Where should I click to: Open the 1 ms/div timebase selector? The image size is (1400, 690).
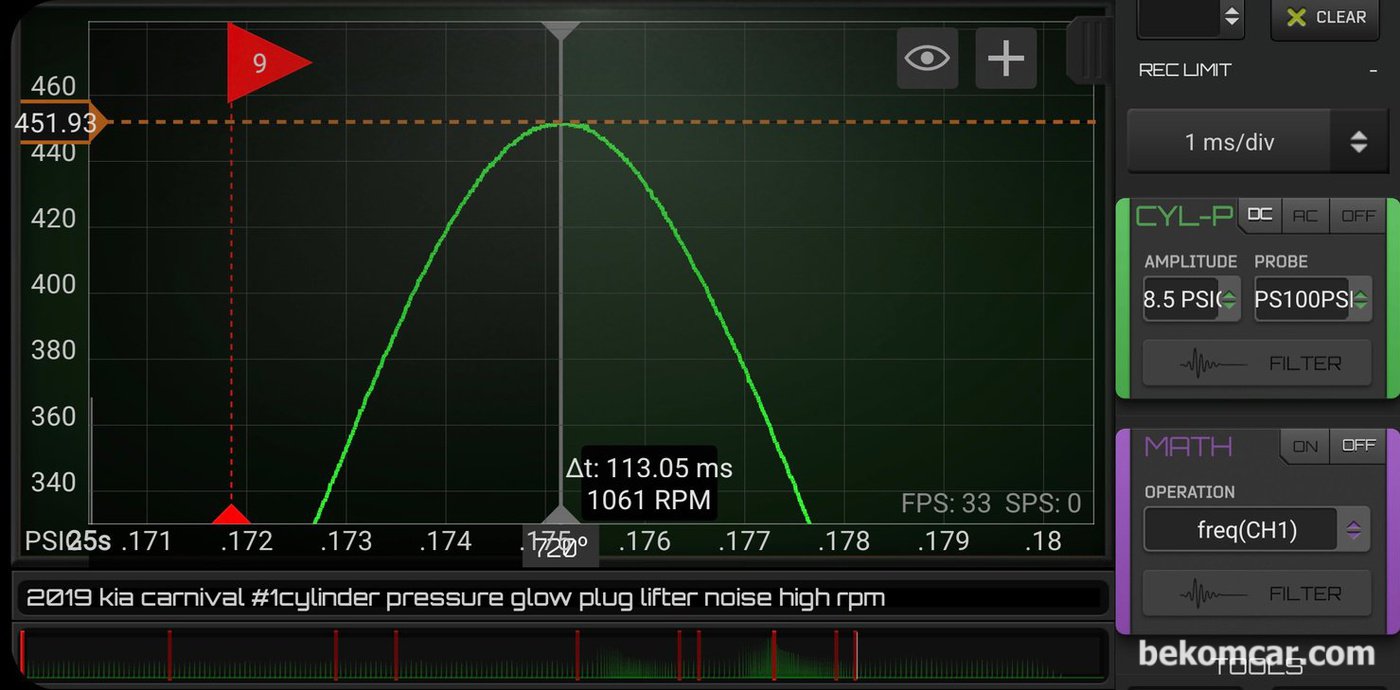(1258, 142)
